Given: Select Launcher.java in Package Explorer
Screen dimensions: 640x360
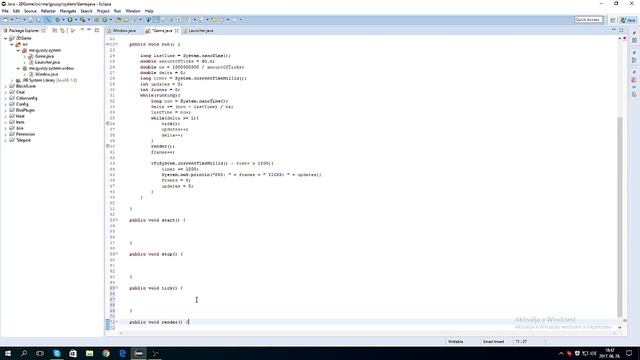Looking at the screenshot, I should point(47,62).
